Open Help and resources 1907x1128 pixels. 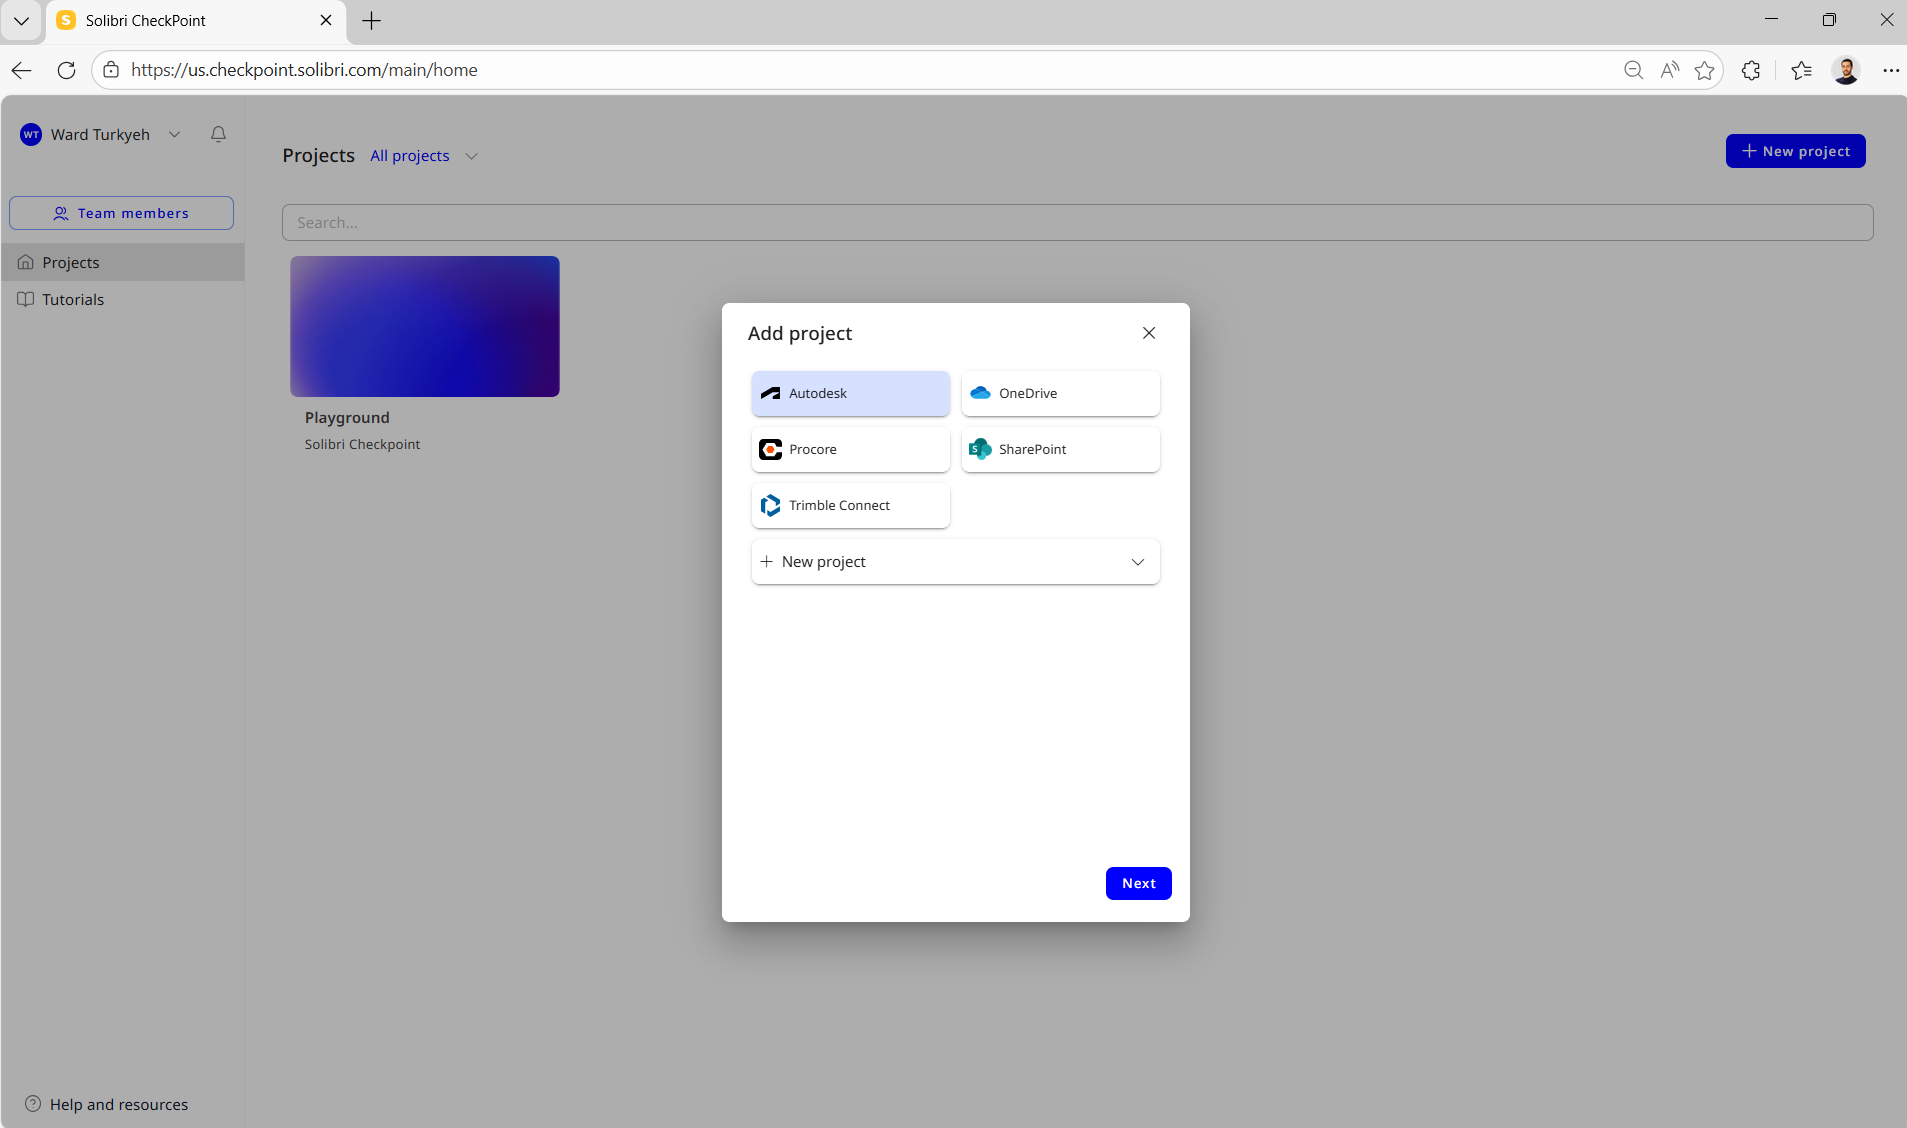point(105,1104)
